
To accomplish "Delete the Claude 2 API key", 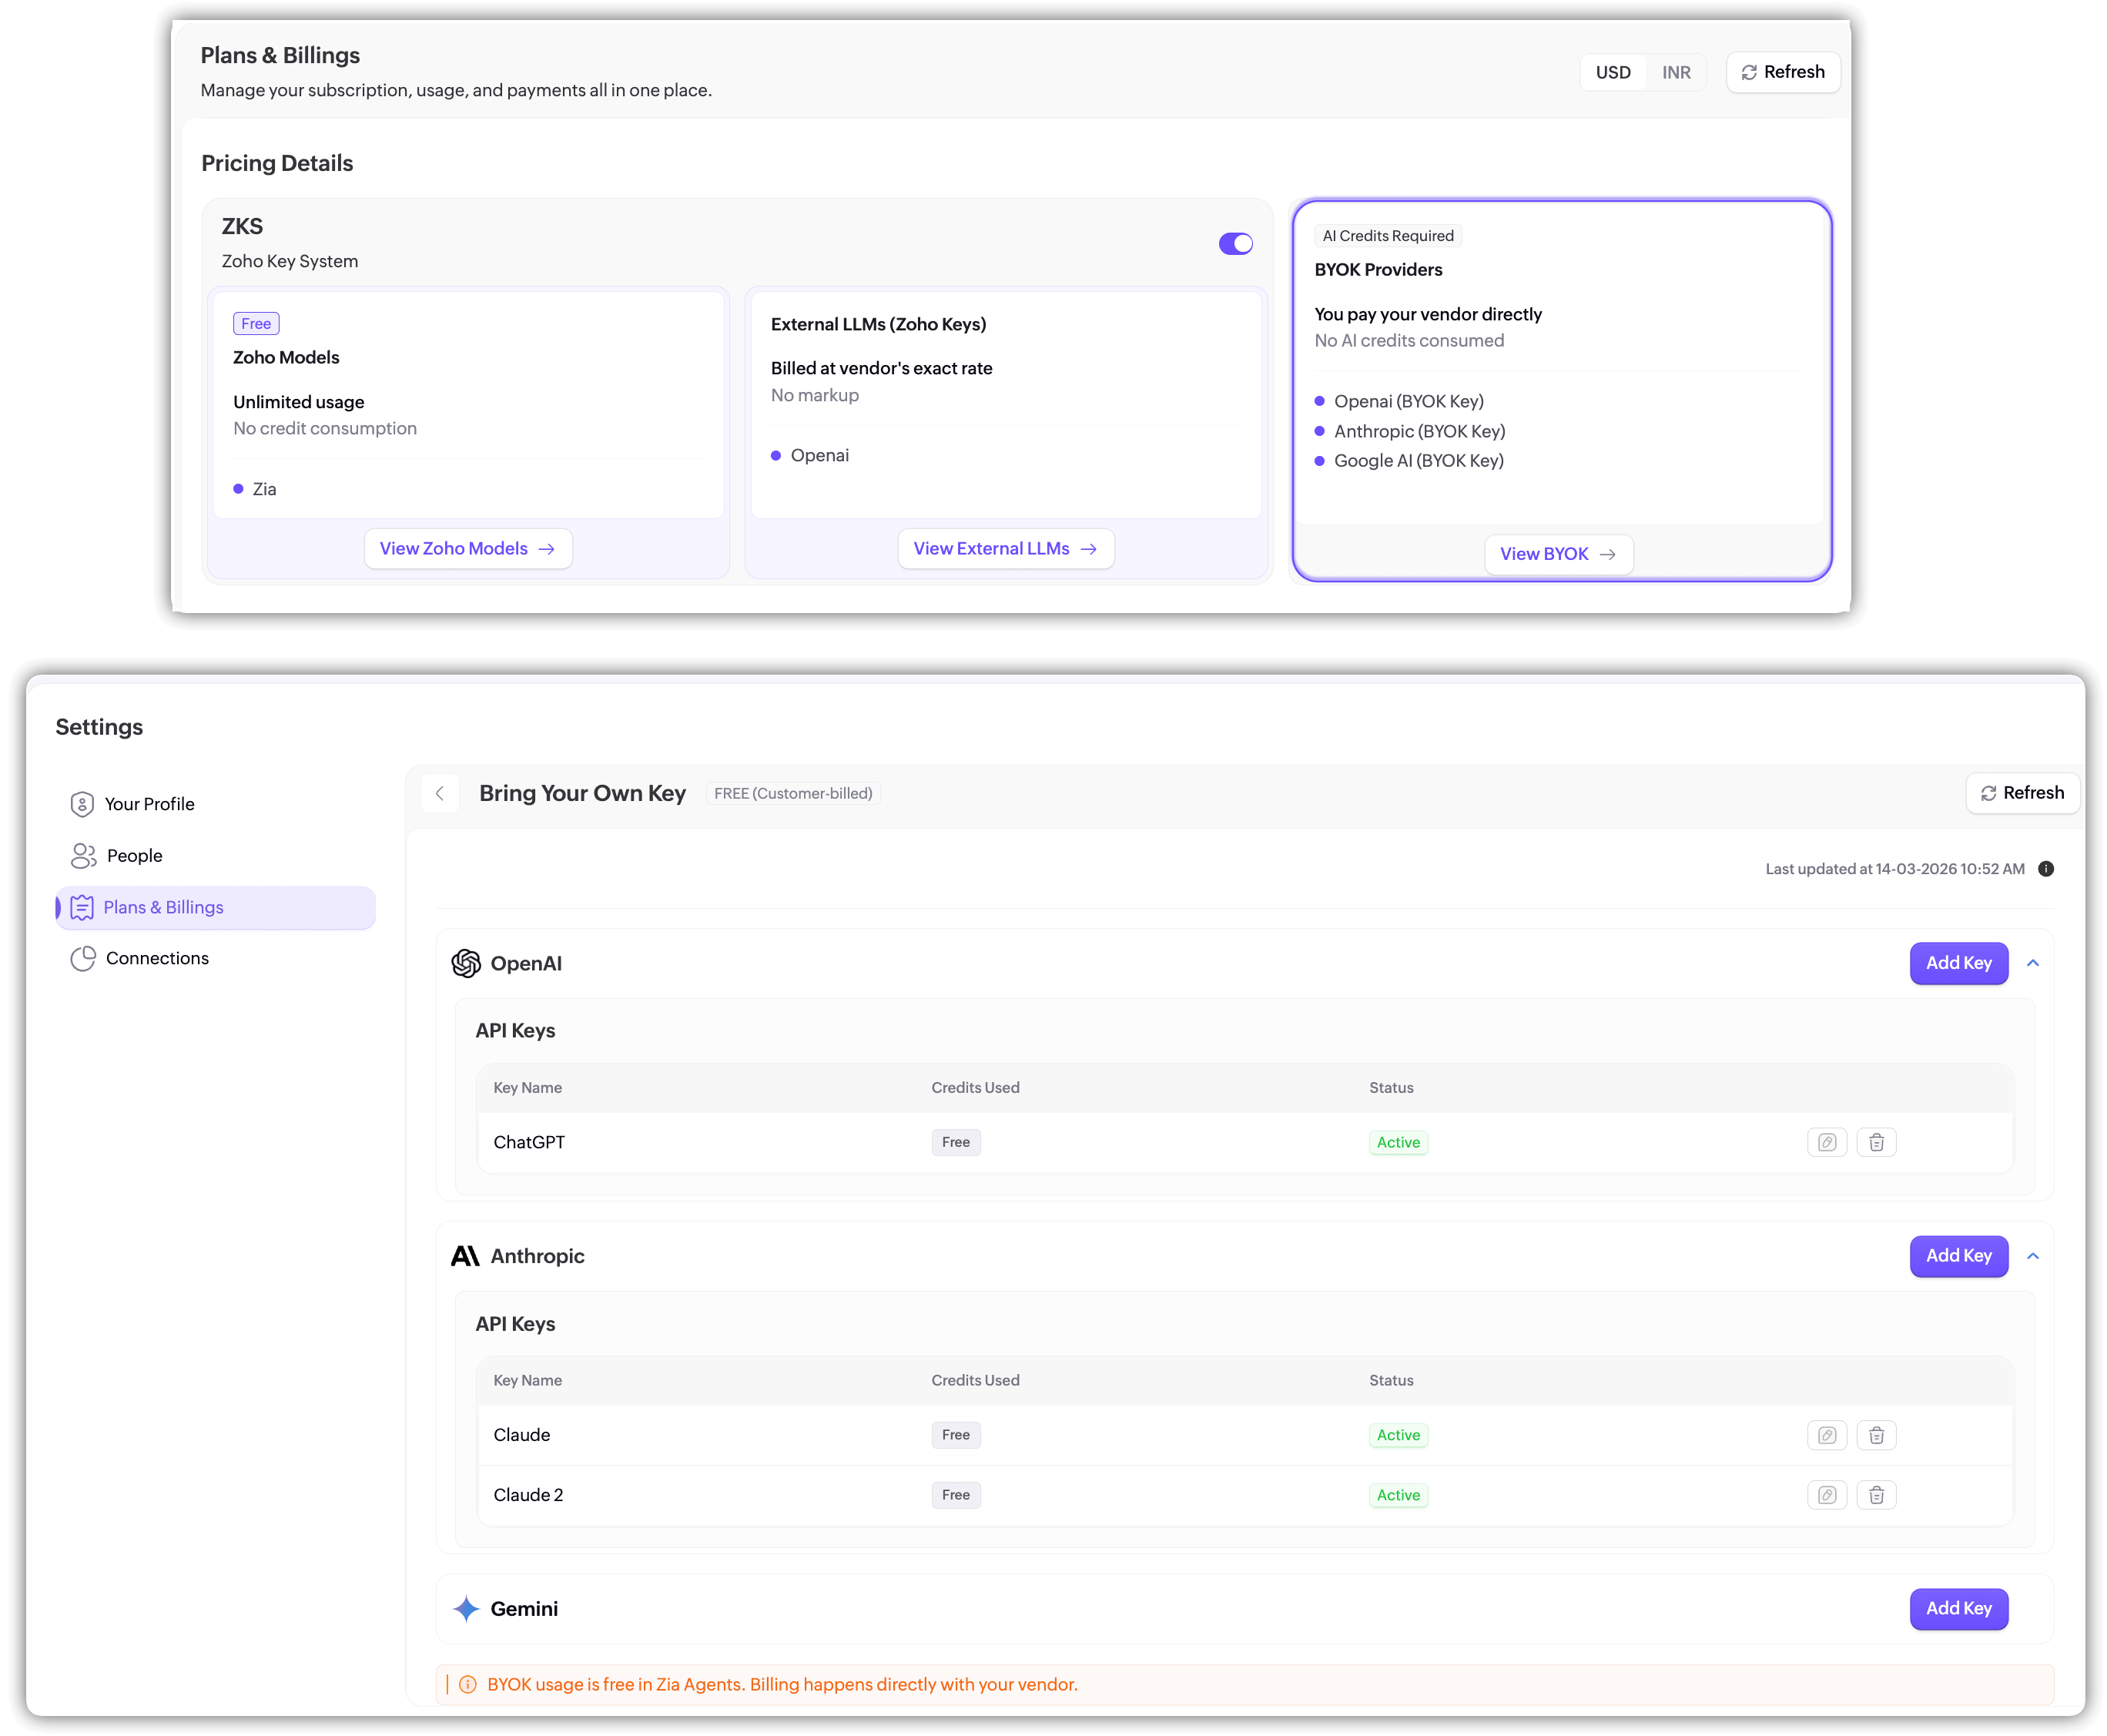I will [x=1876, y=1495].
